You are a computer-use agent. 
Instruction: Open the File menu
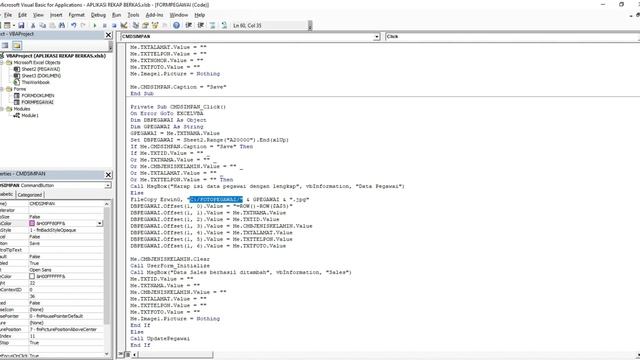[8, 15]
